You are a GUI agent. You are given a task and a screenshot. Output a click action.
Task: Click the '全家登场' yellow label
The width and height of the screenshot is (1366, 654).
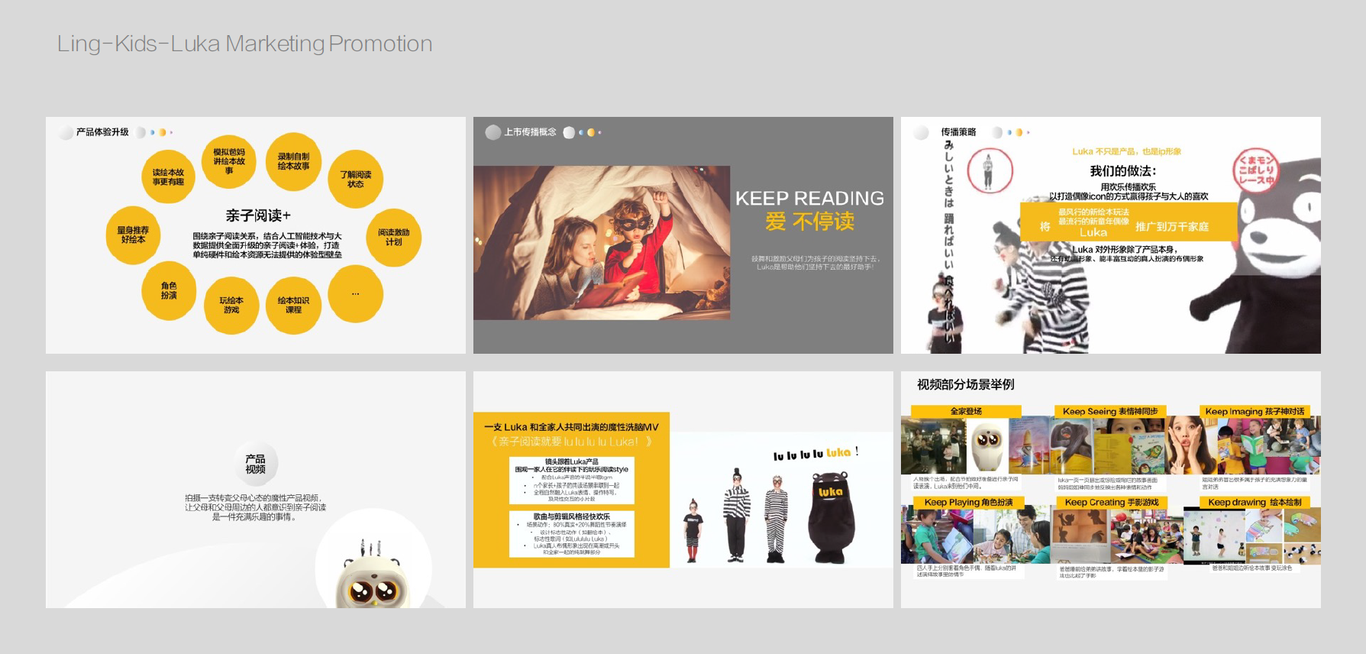pyautogui.click(x=966, y=411)
